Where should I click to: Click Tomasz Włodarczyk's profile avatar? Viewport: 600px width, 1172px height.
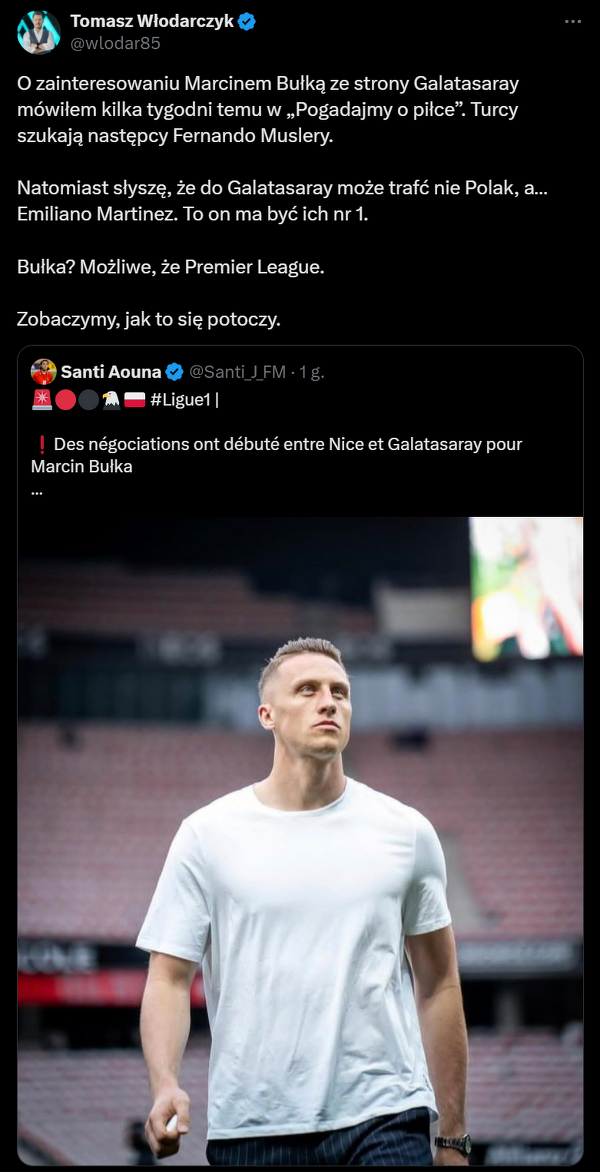[39, 32]
